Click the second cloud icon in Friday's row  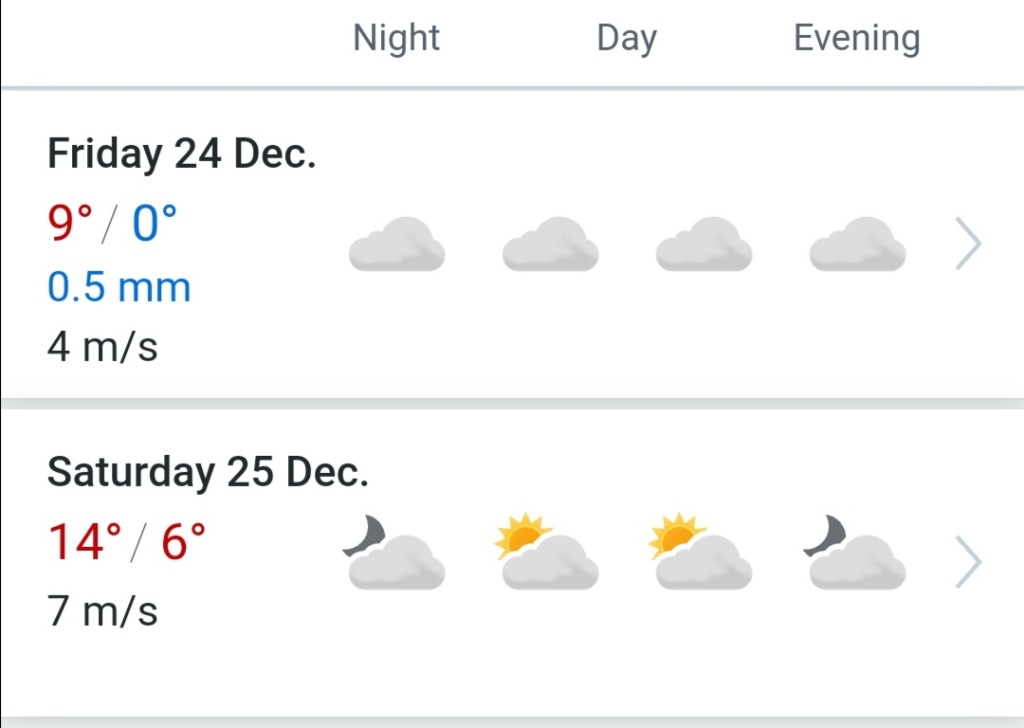point(550,244)
